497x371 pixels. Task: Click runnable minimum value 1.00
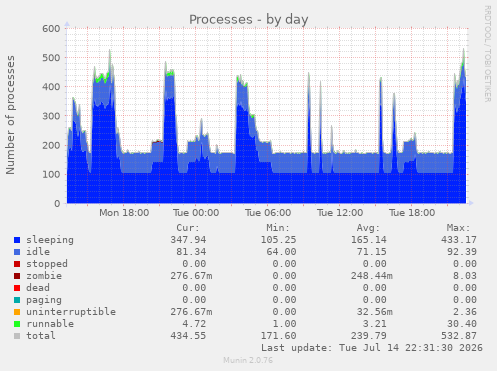(284, 324)
